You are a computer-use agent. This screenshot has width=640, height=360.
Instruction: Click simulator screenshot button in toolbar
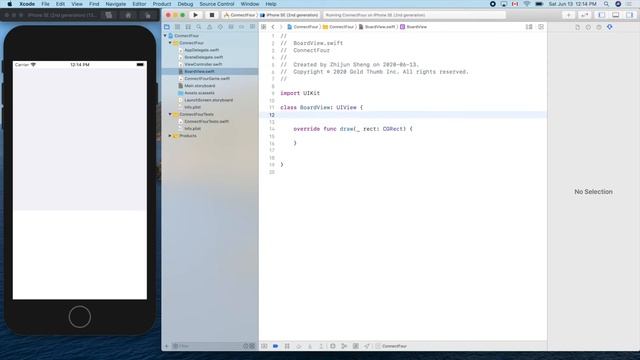pyautogui.click(x=109, y=15)
